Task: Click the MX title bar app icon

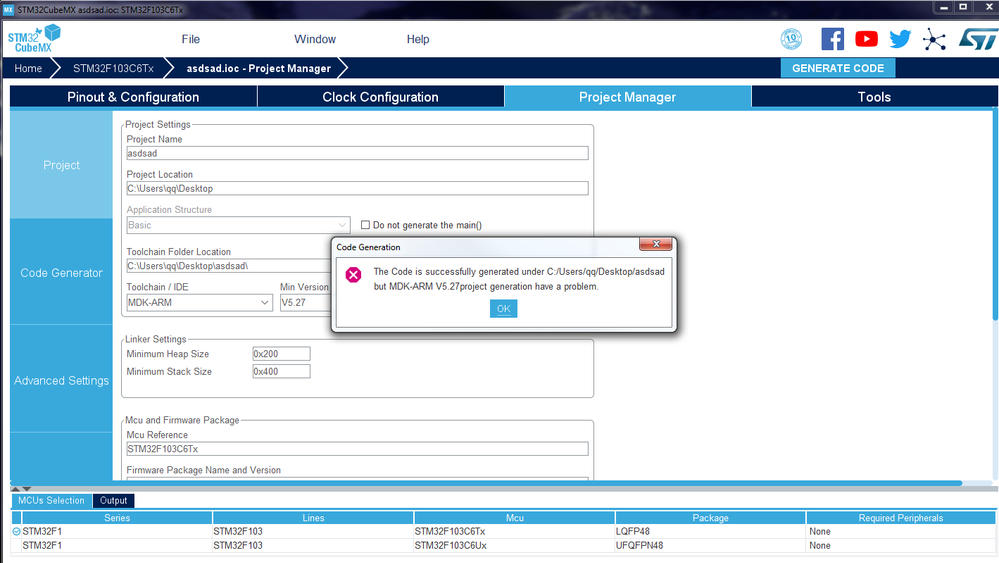Action: [8, 10]
